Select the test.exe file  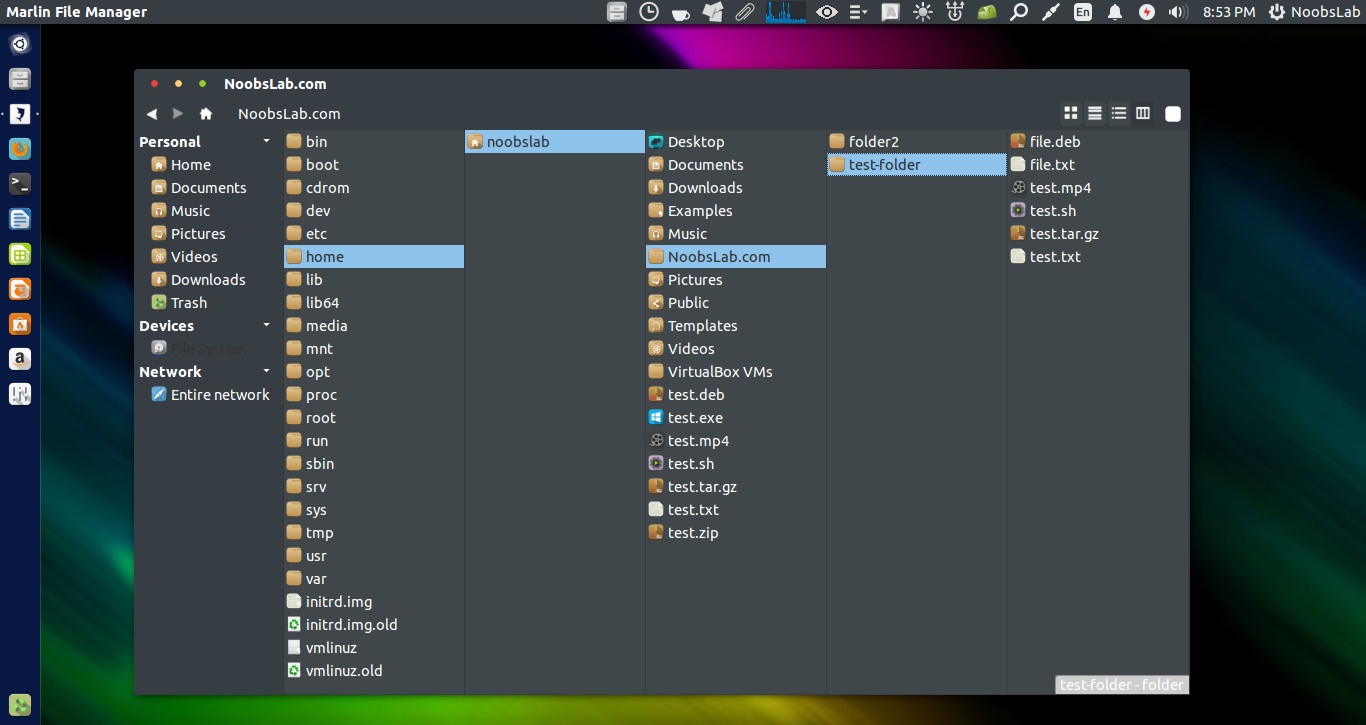[736, 418]
